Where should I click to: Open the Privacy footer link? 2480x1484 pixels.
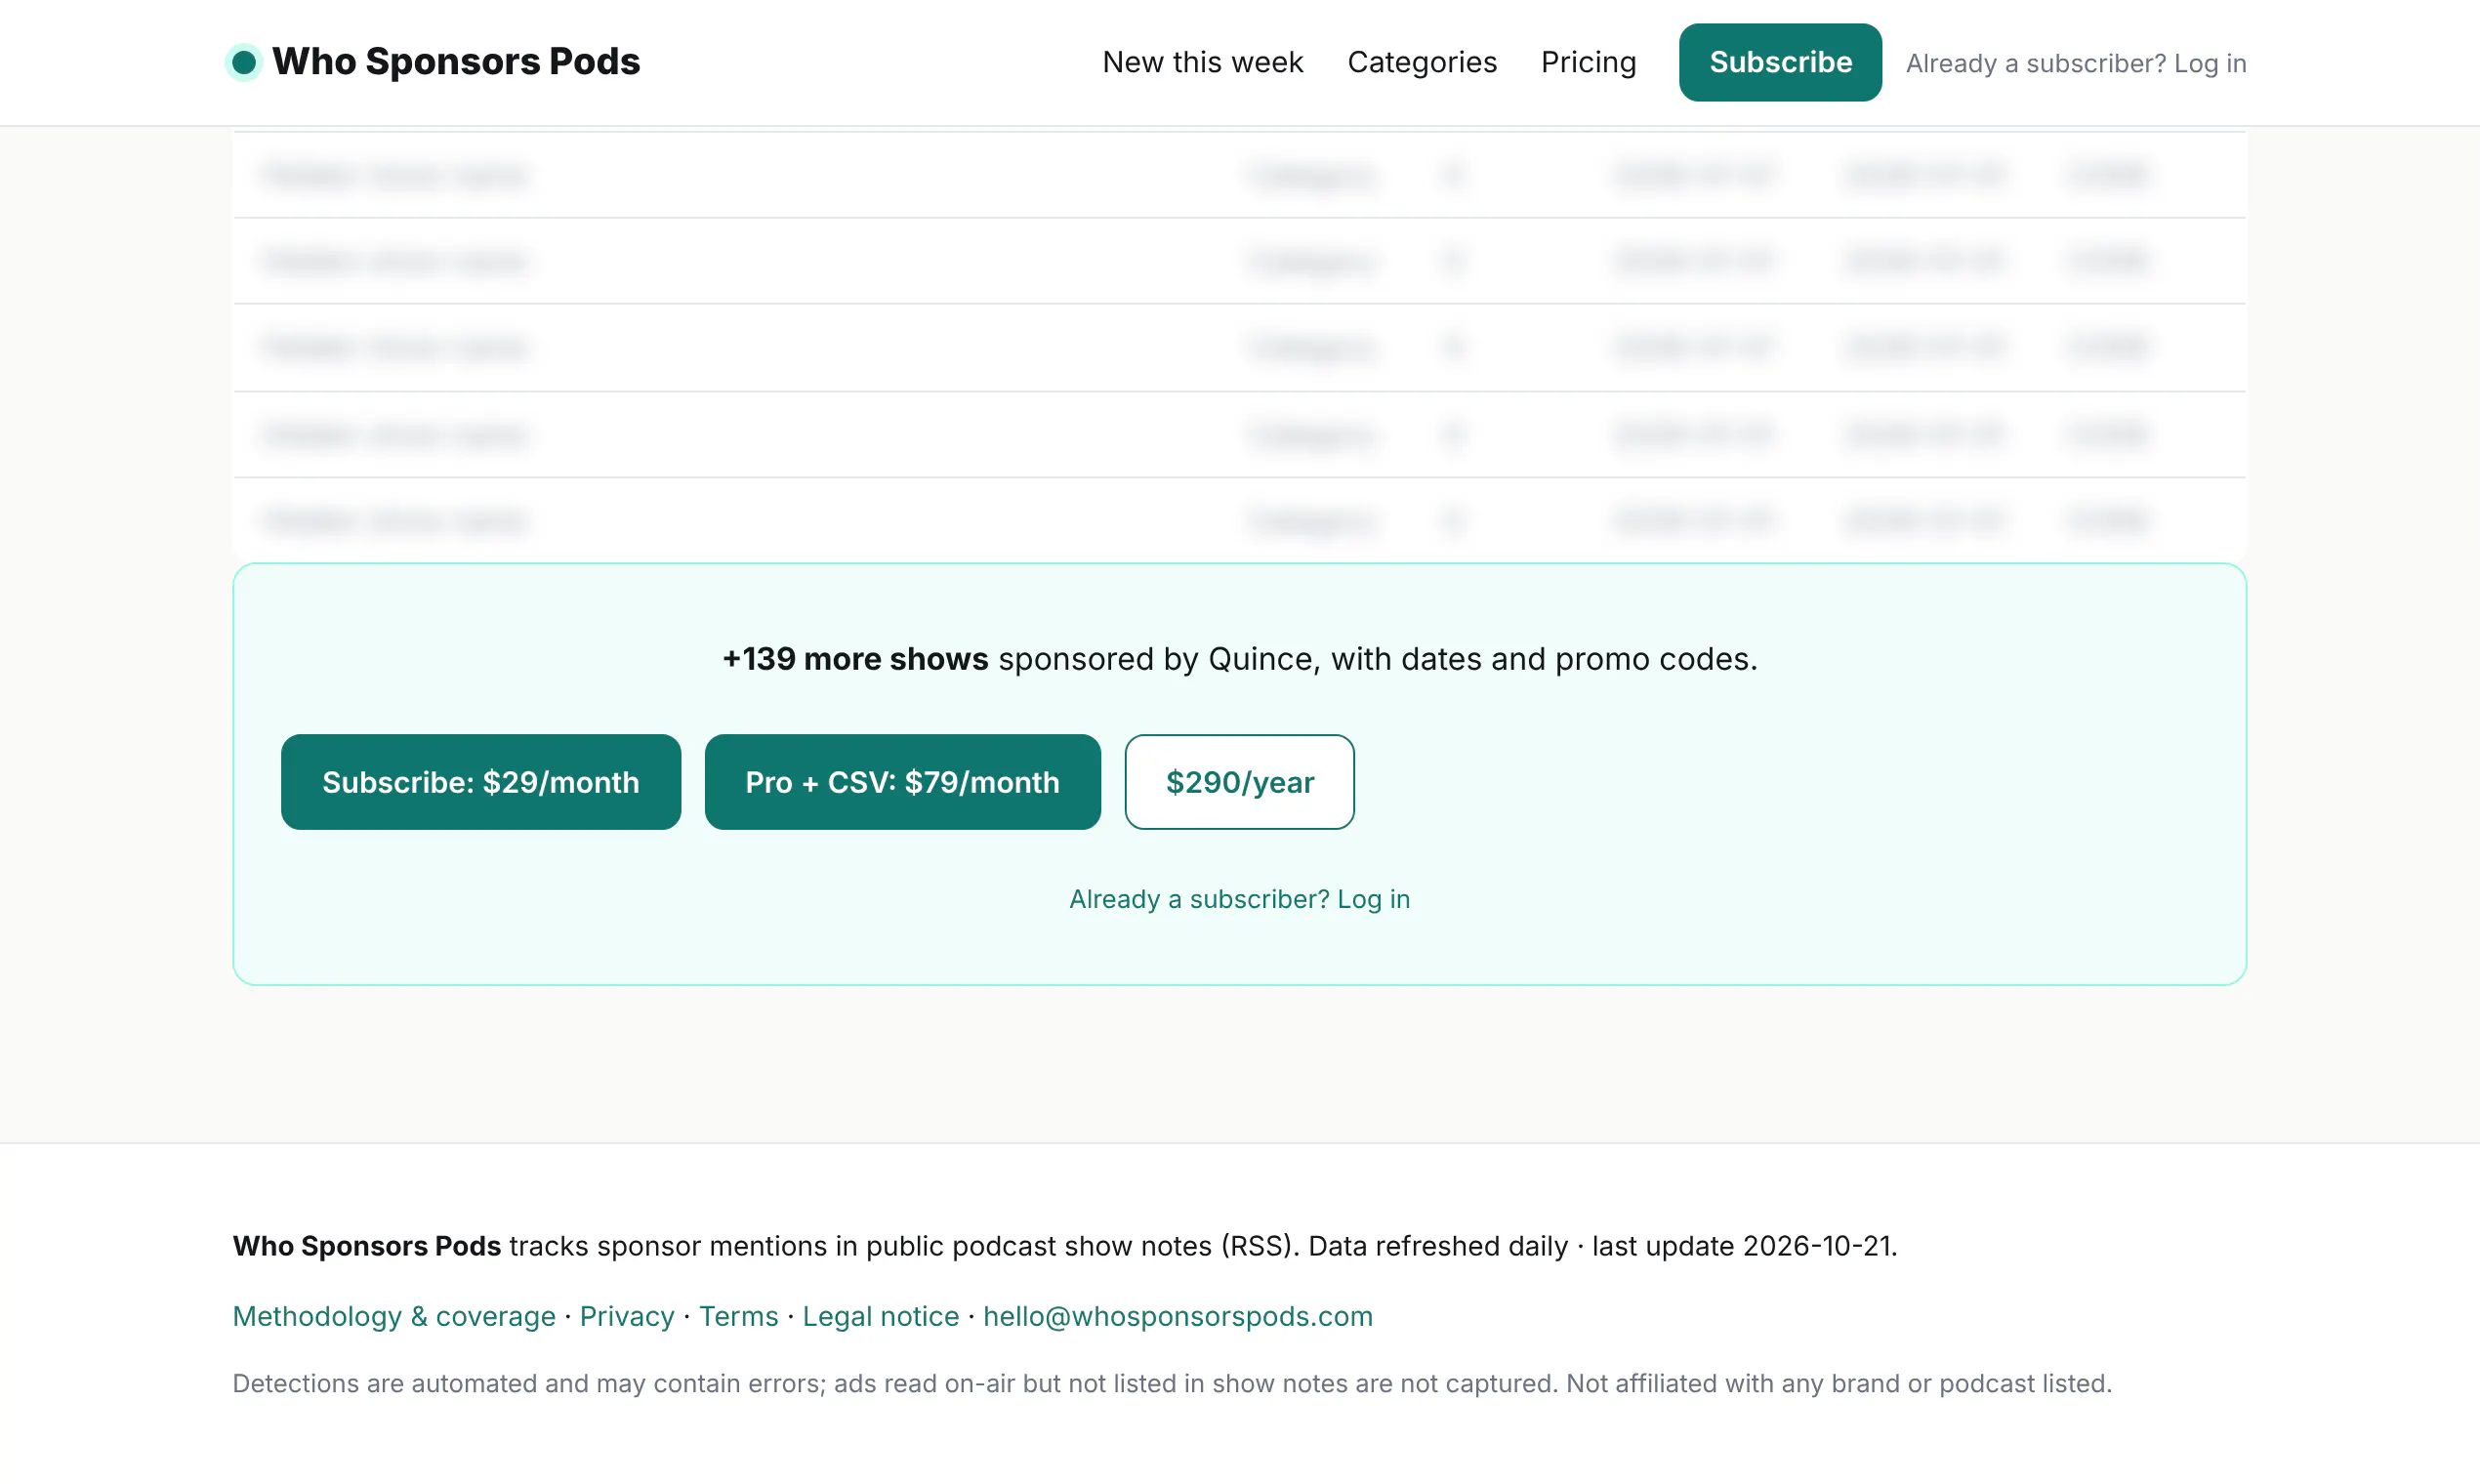(627, 1316)
